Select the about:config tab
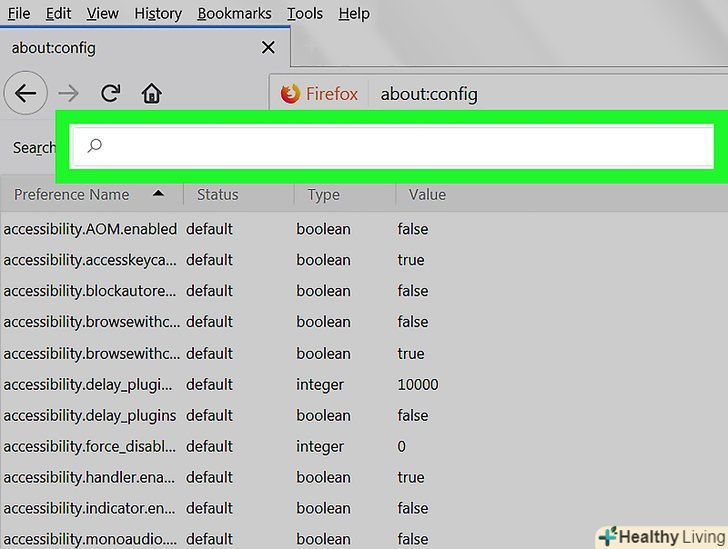 pyautogui.click(x=145, y=47)
